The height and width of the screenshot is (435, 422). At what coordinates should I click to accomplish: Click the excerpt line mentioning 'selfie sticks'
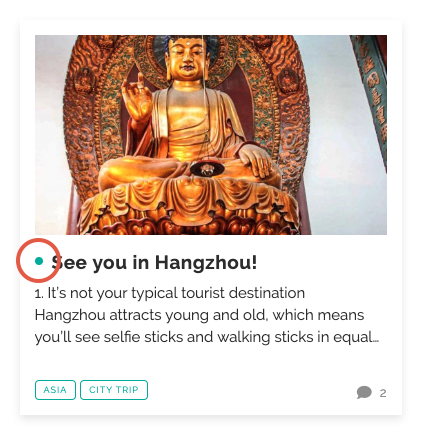coord(207,337)
